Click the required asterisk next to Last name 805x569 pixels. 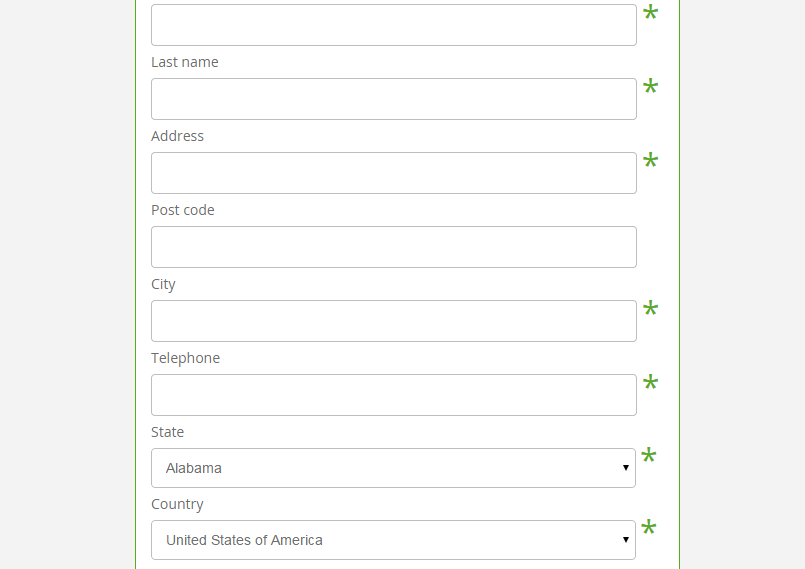pyautogui.click(x=650, y=88)
